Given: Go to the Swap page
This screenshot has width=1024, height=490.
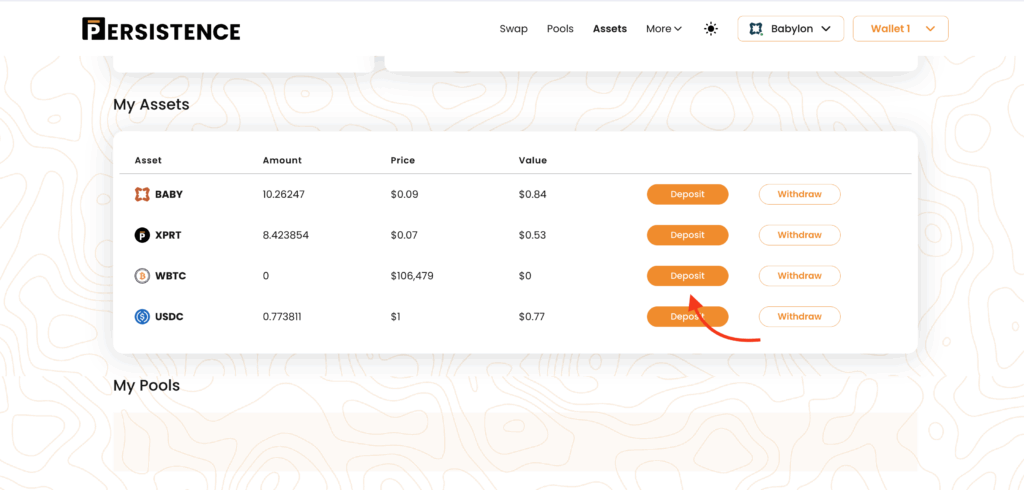Looking at the screenshot, I should (x=513, y=29).
